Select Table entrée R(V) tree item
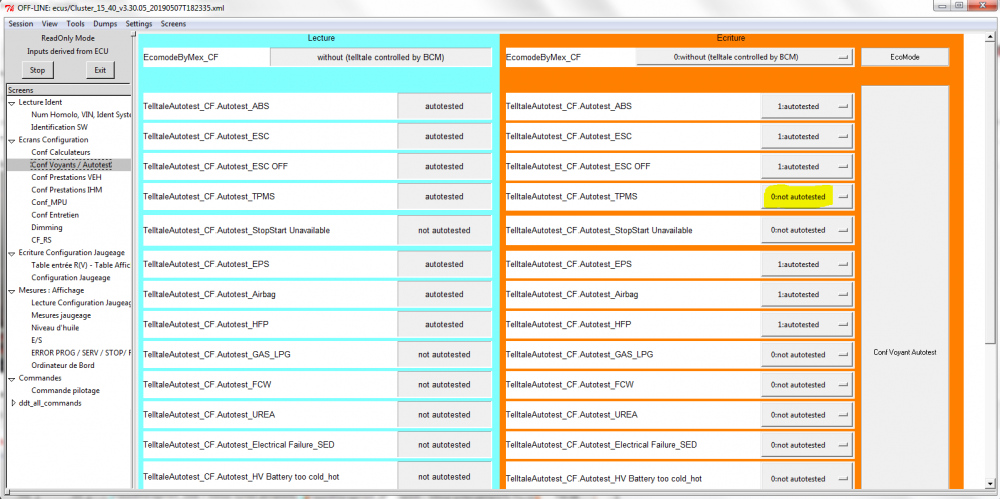Viewport: 1000px width, 499px height. point(81,265)
